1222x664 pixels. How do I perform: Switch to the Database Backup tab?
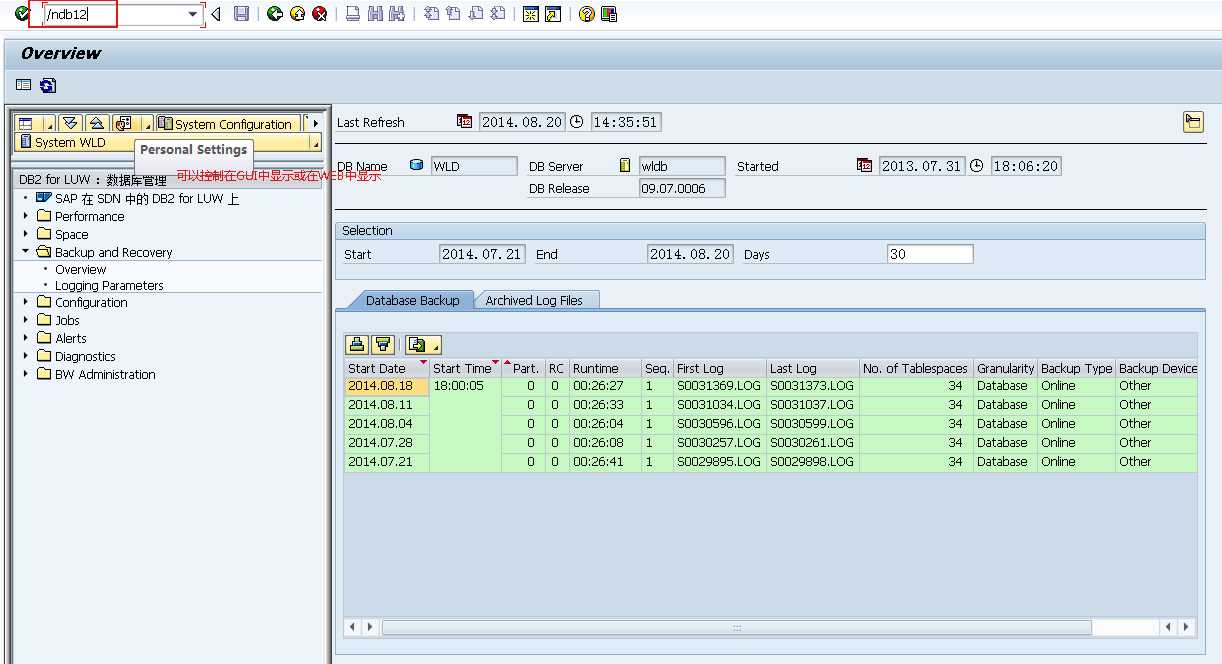(412, 300)
